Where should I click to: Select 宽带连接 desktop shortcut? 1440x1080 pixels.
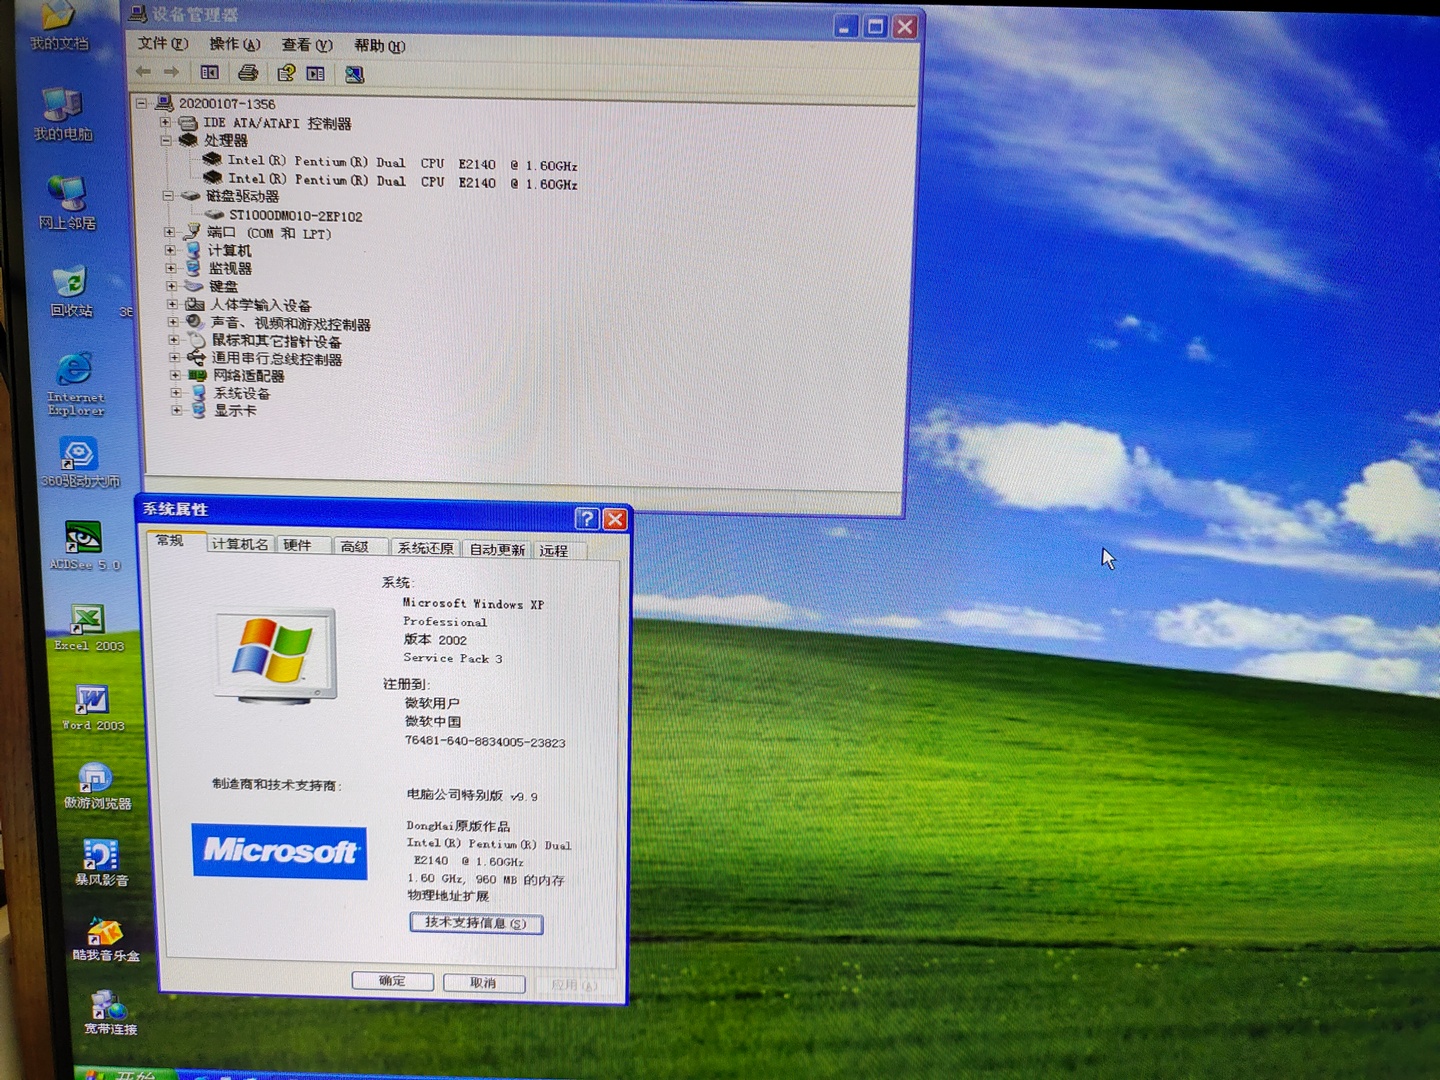pyautogui.click(x=109, y=1012)
